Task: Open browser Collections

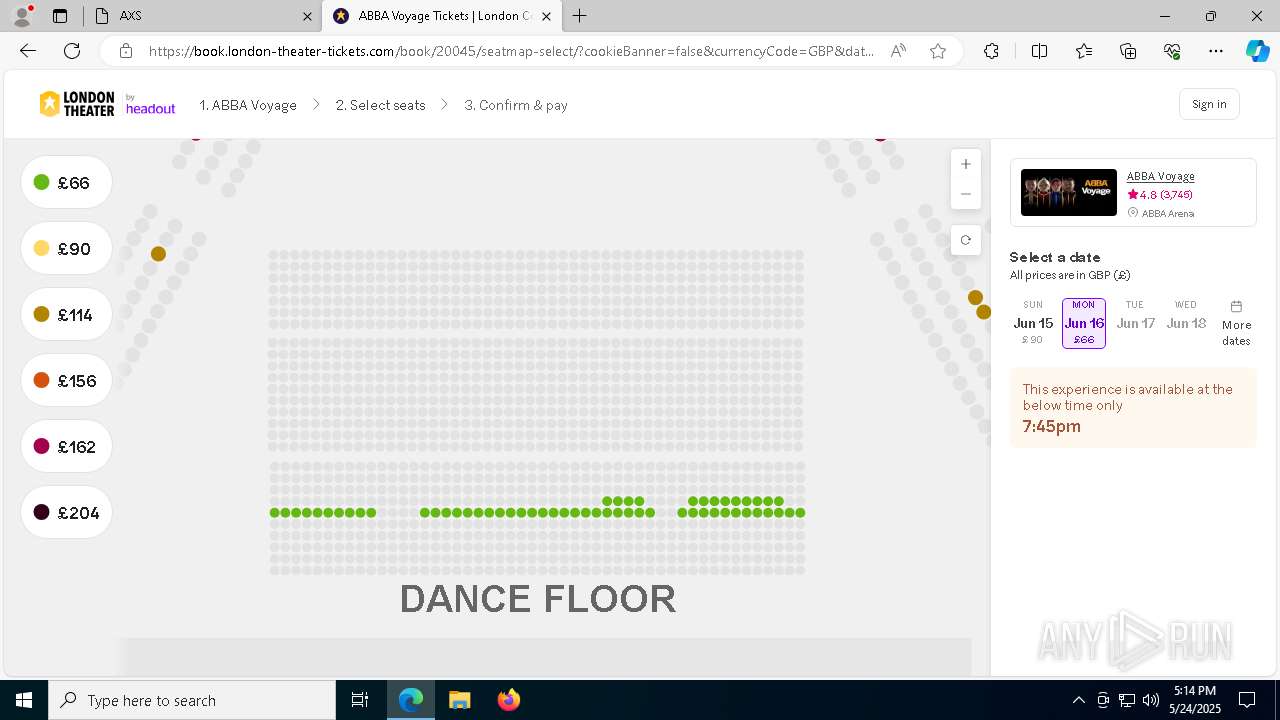Action: pos(1128,51)
